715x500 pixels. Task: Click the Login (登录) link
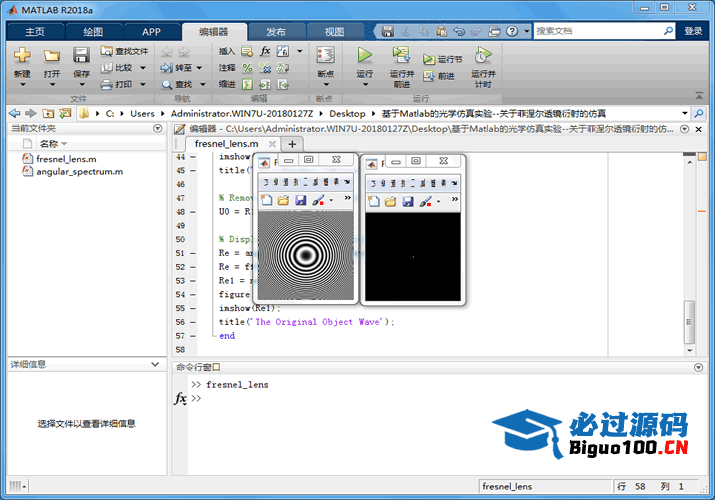pyautogui.click(x=693, y=31)
